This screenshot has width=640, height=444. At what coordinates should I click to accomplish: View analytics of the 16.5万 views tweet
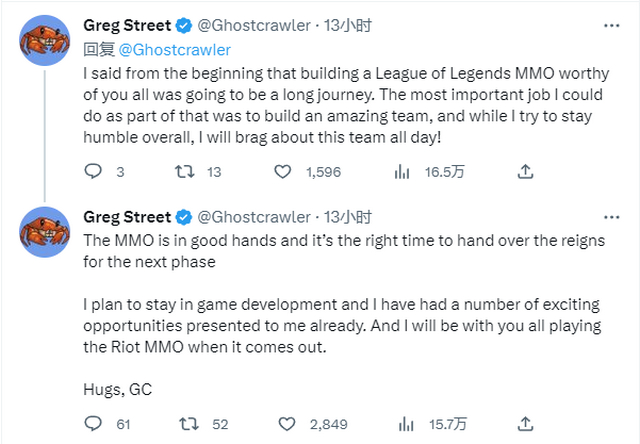[403, 171]
